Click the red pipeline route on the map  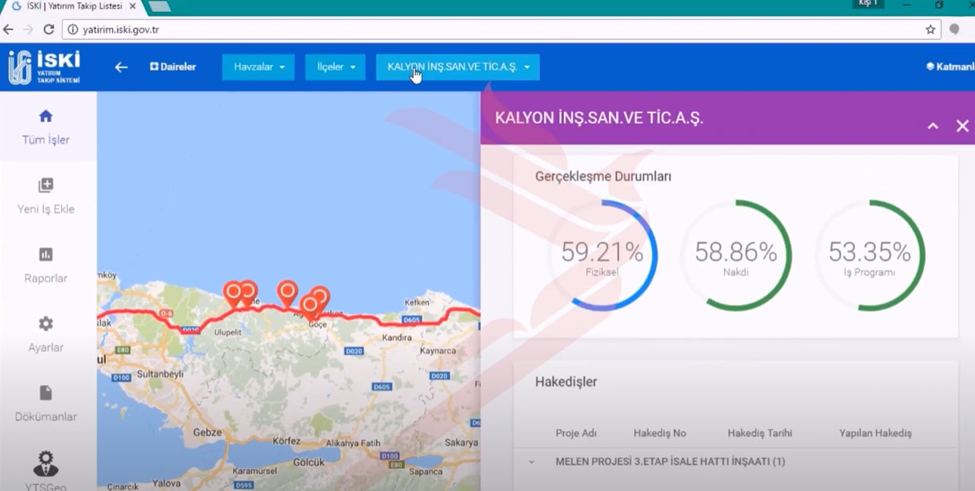(354, 316)
